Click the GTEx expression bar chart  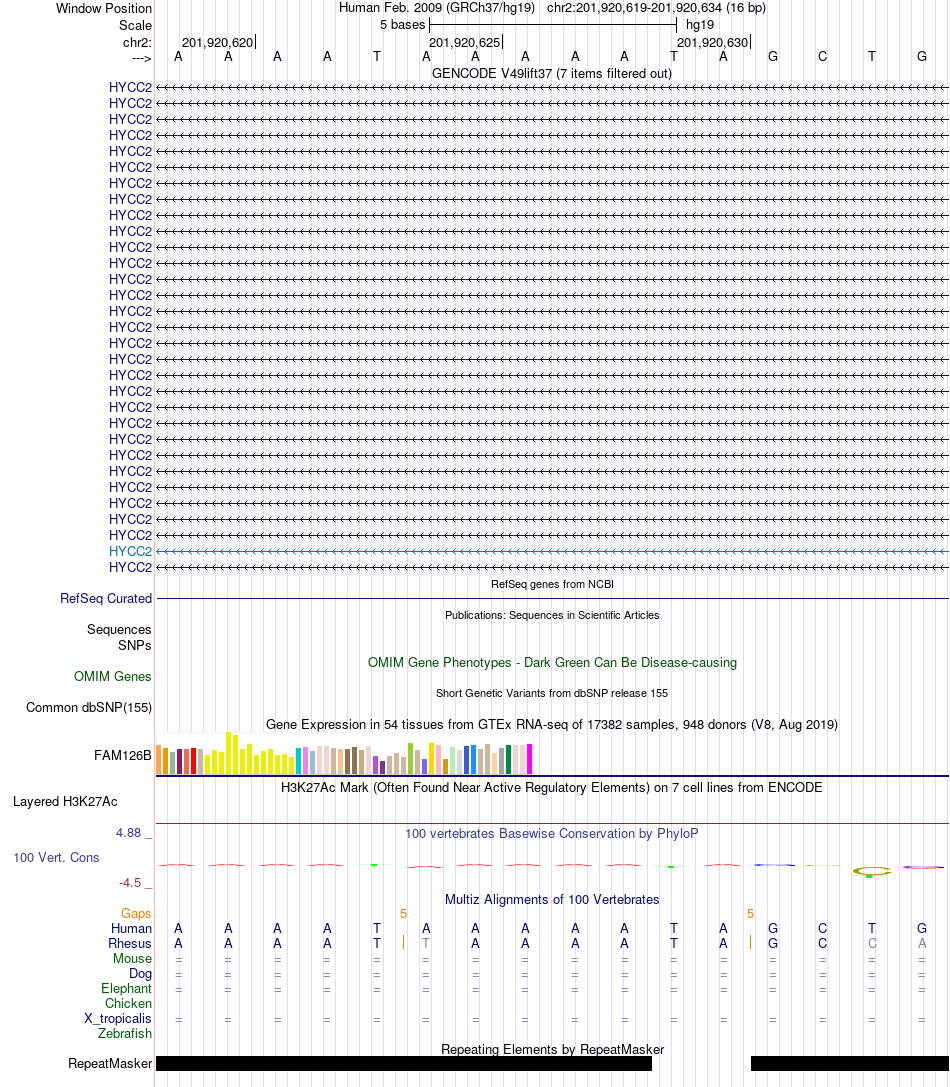(x=344, y=754)
